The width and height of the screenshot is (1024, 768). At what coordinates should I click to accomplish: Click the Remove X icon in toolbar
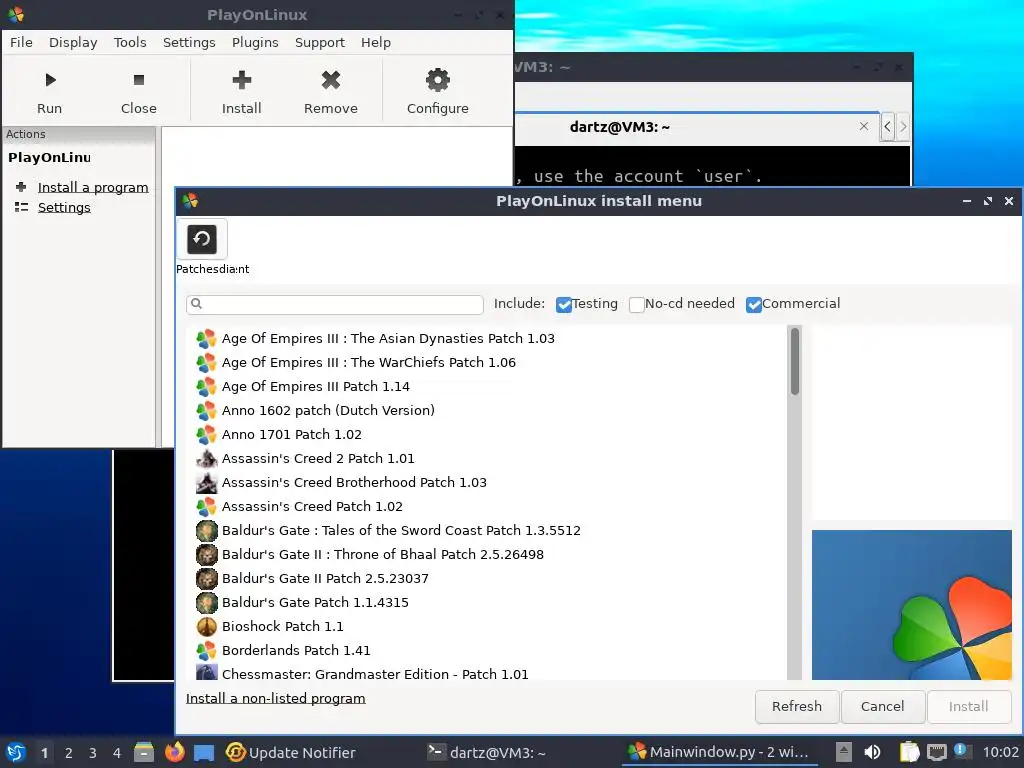click(330, 80)
